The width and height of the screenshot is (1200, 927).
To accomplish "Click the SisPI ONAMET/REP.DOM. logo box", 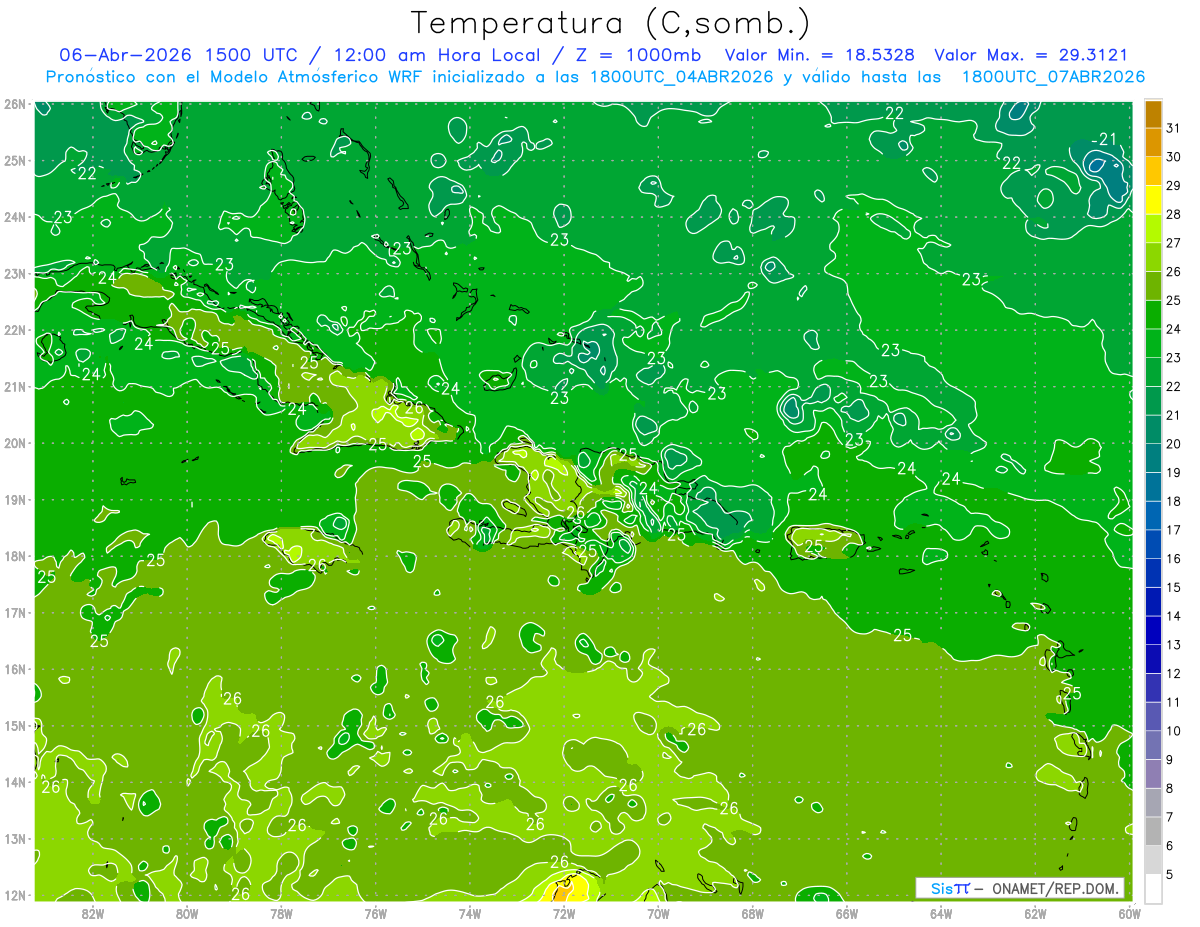I will pyautogui.click(x=1020, y=888).
